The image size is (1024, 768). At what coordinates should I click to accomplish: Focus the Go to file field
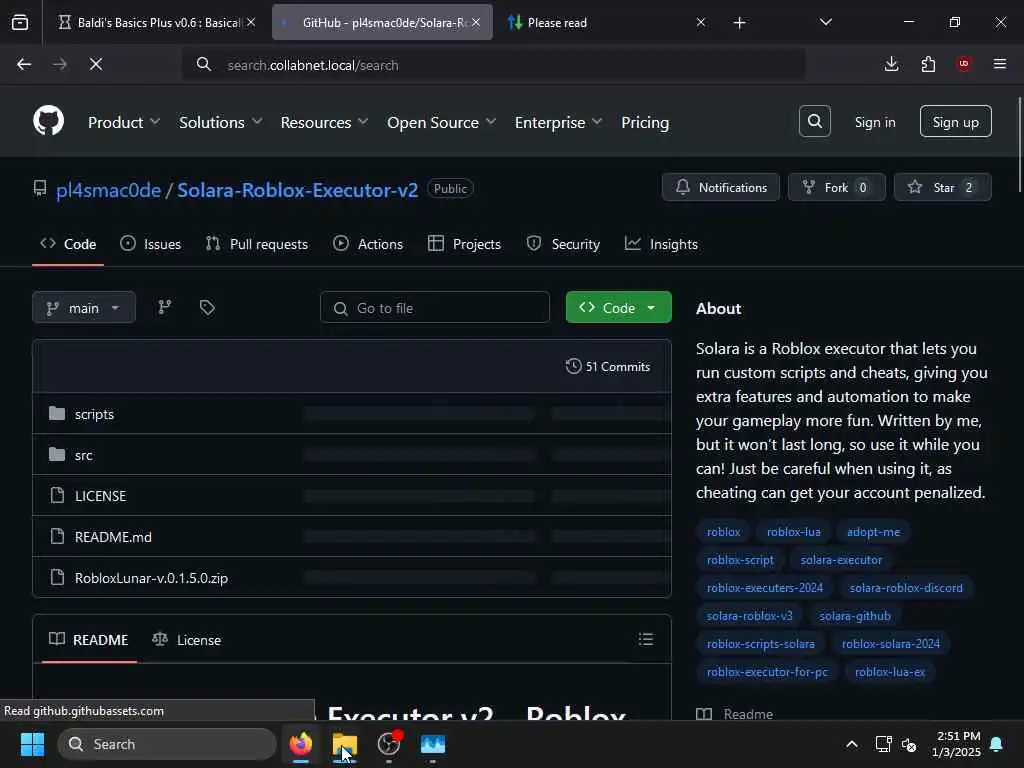pos(435,308)
